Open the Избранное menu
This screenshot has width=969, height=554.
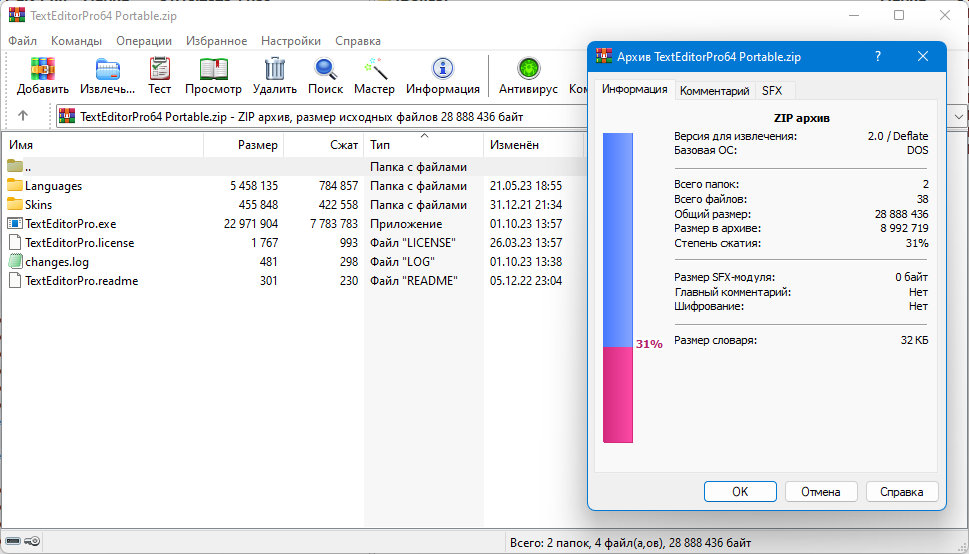click(x=216, y=41)
